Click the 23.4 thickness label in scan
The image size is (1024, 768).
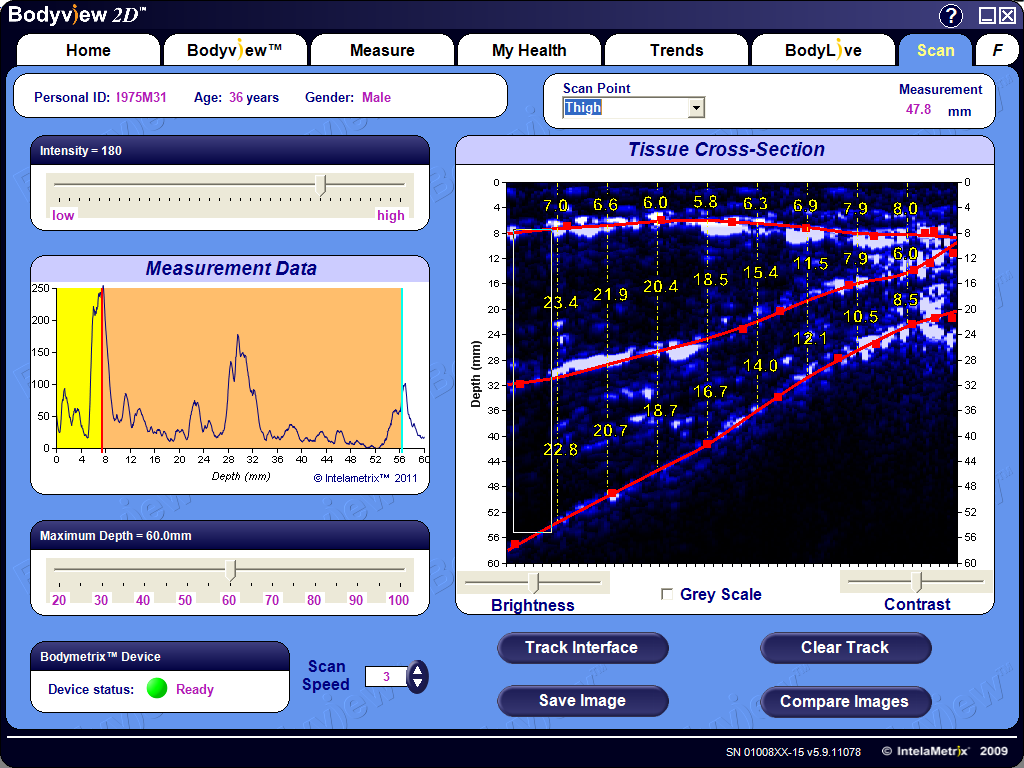click(x=560, y=302)
